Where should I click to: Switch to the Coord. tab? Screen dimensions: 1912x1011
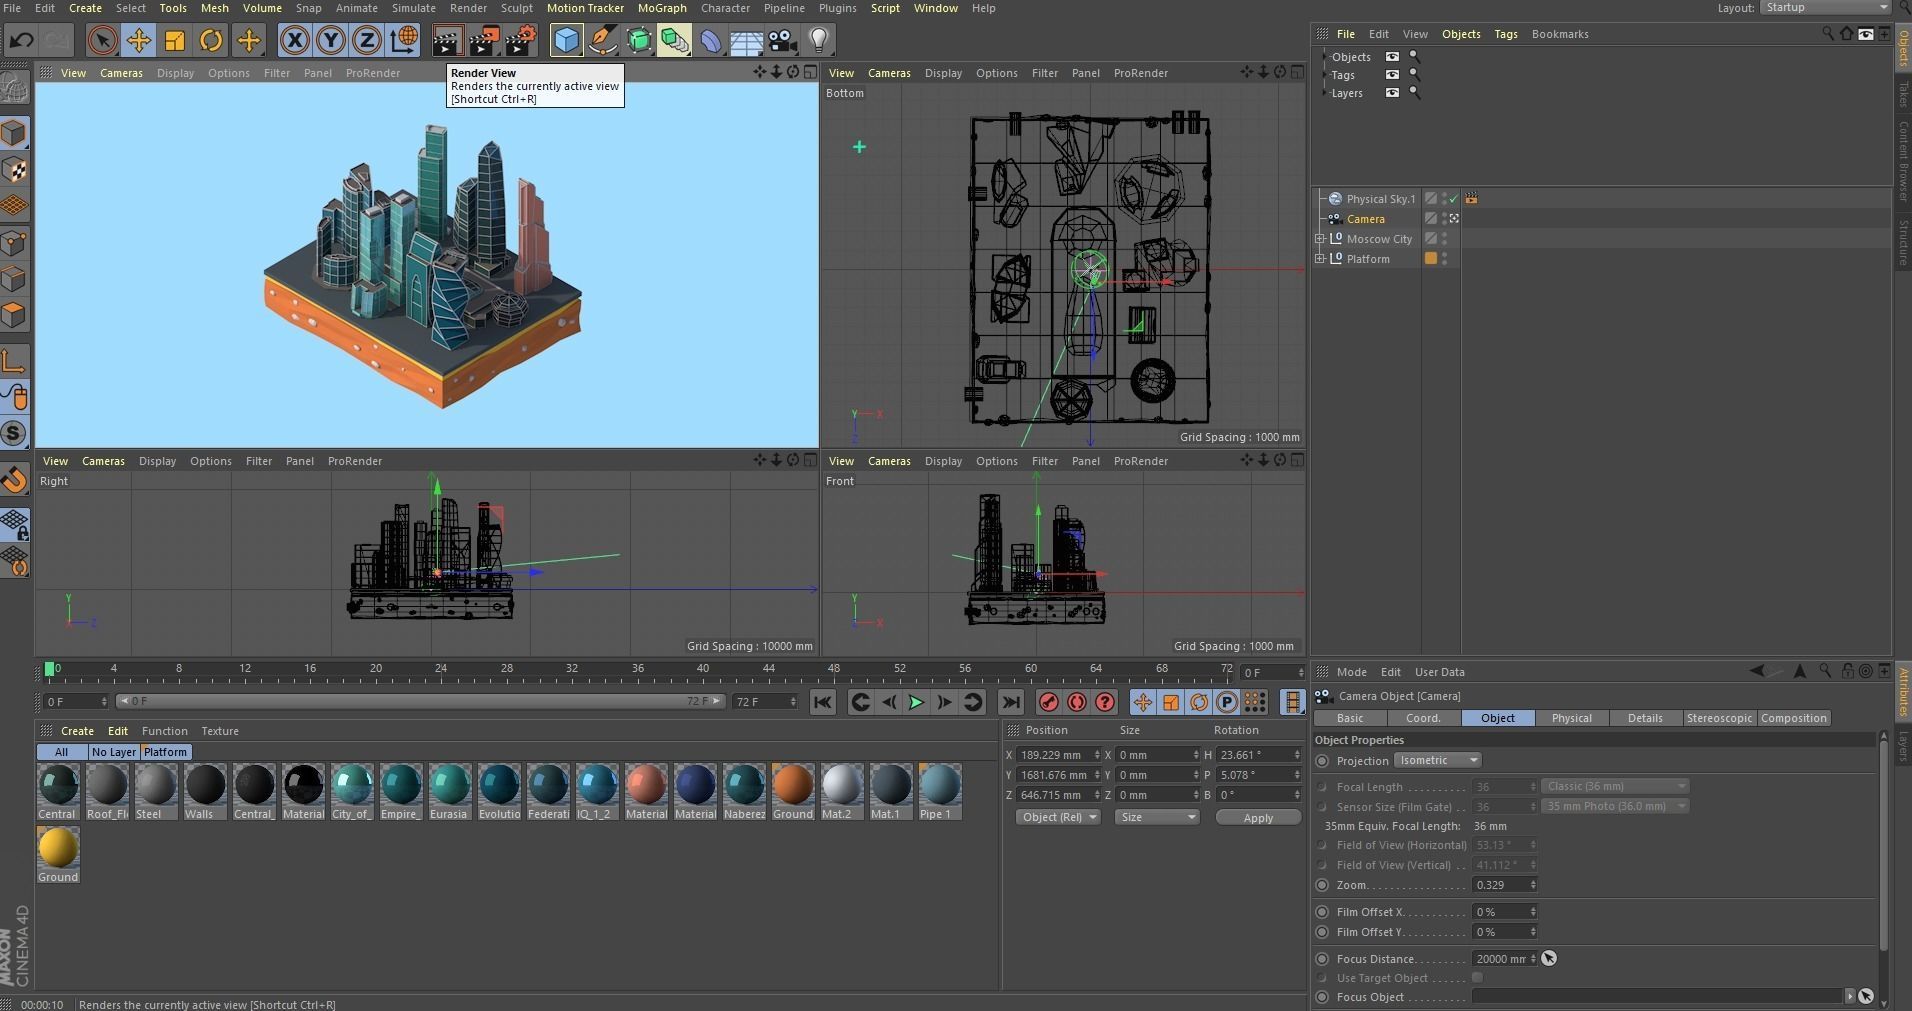(x=1423, y=718)
